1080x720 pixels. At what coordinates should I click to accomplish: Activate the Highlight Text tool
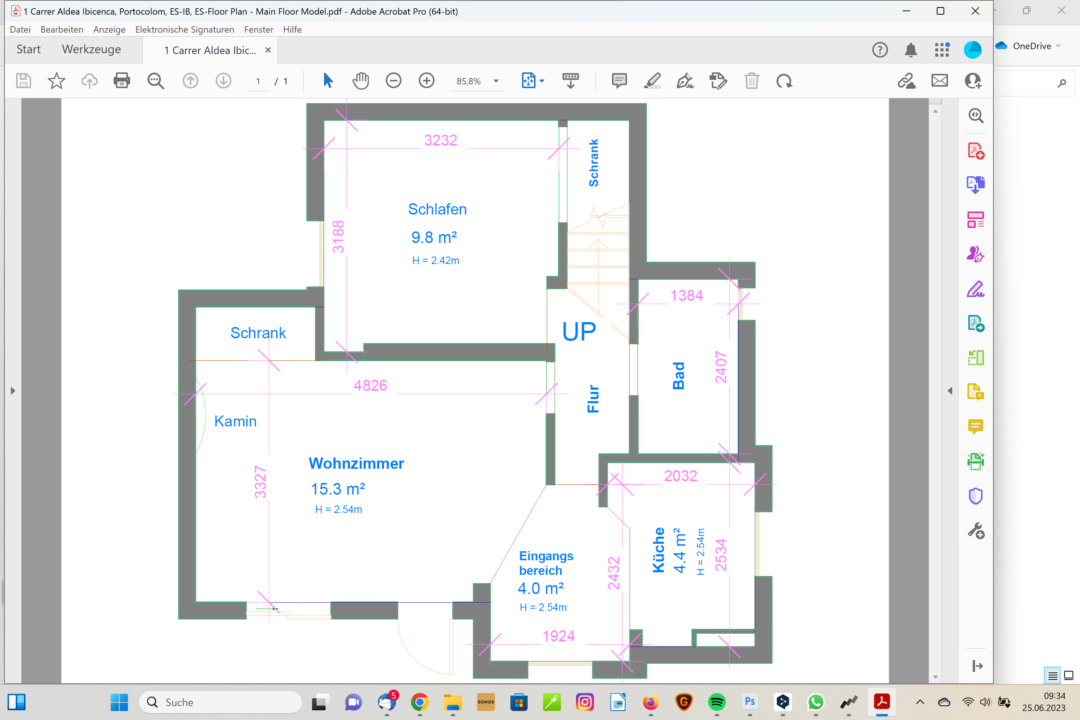click(653, 80)
